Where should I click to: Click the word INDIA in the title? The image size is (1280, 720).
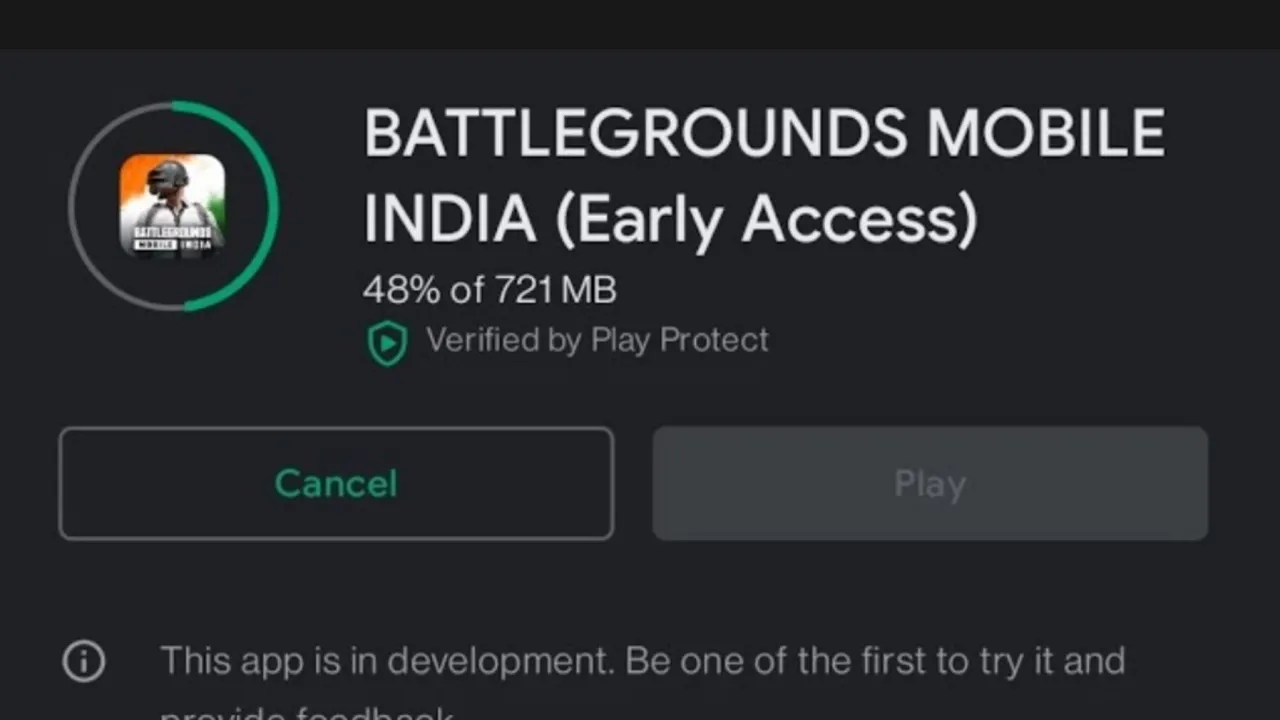pos(450,220)
